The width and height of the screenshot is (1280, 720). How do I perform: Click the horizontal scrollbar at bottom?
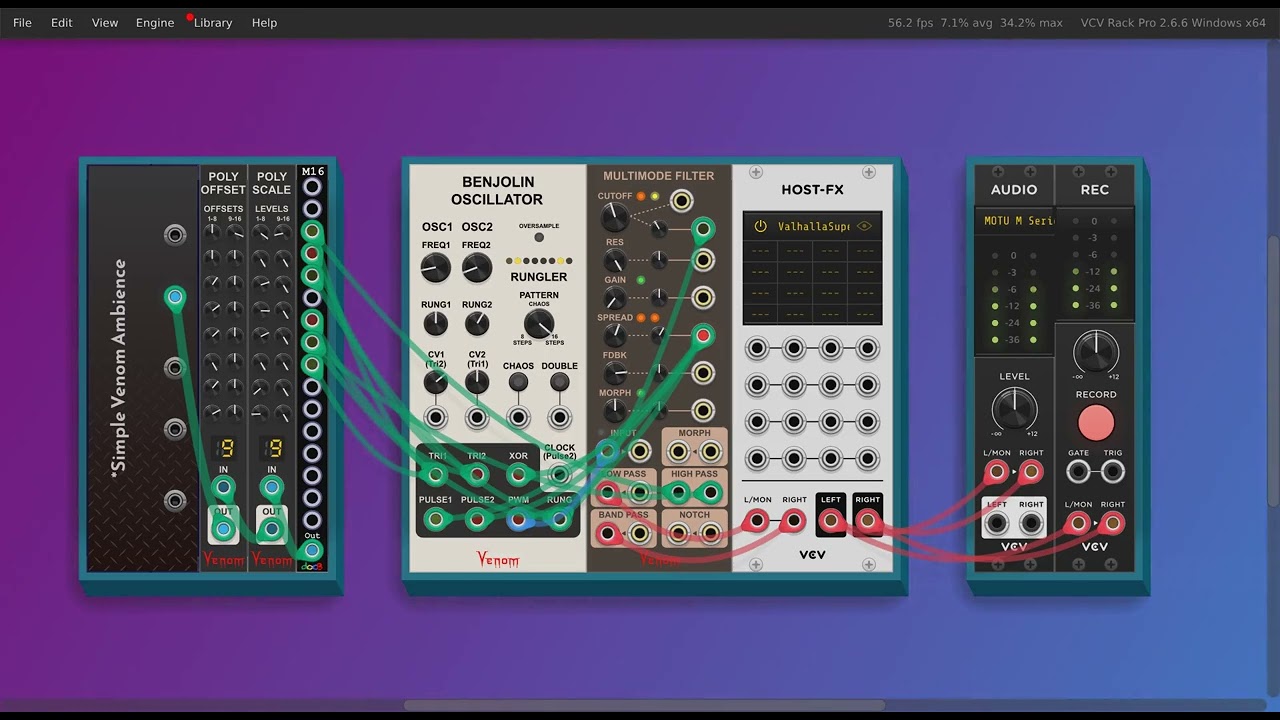coord(644,706)
